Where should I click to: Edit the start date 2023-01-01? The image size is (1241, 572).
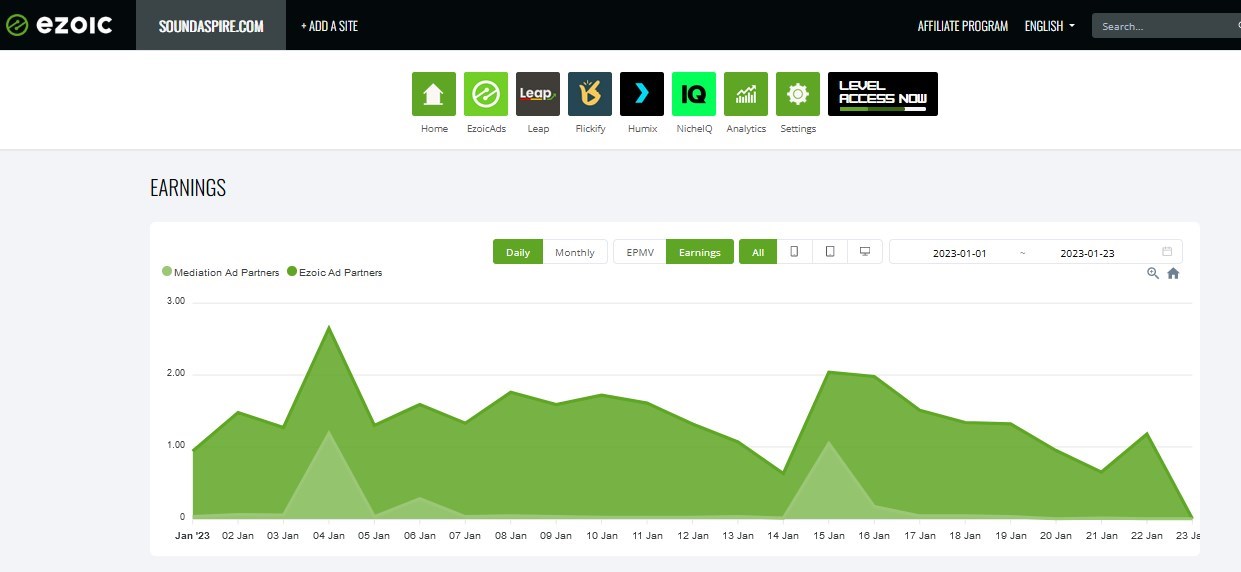coord(960,253)
